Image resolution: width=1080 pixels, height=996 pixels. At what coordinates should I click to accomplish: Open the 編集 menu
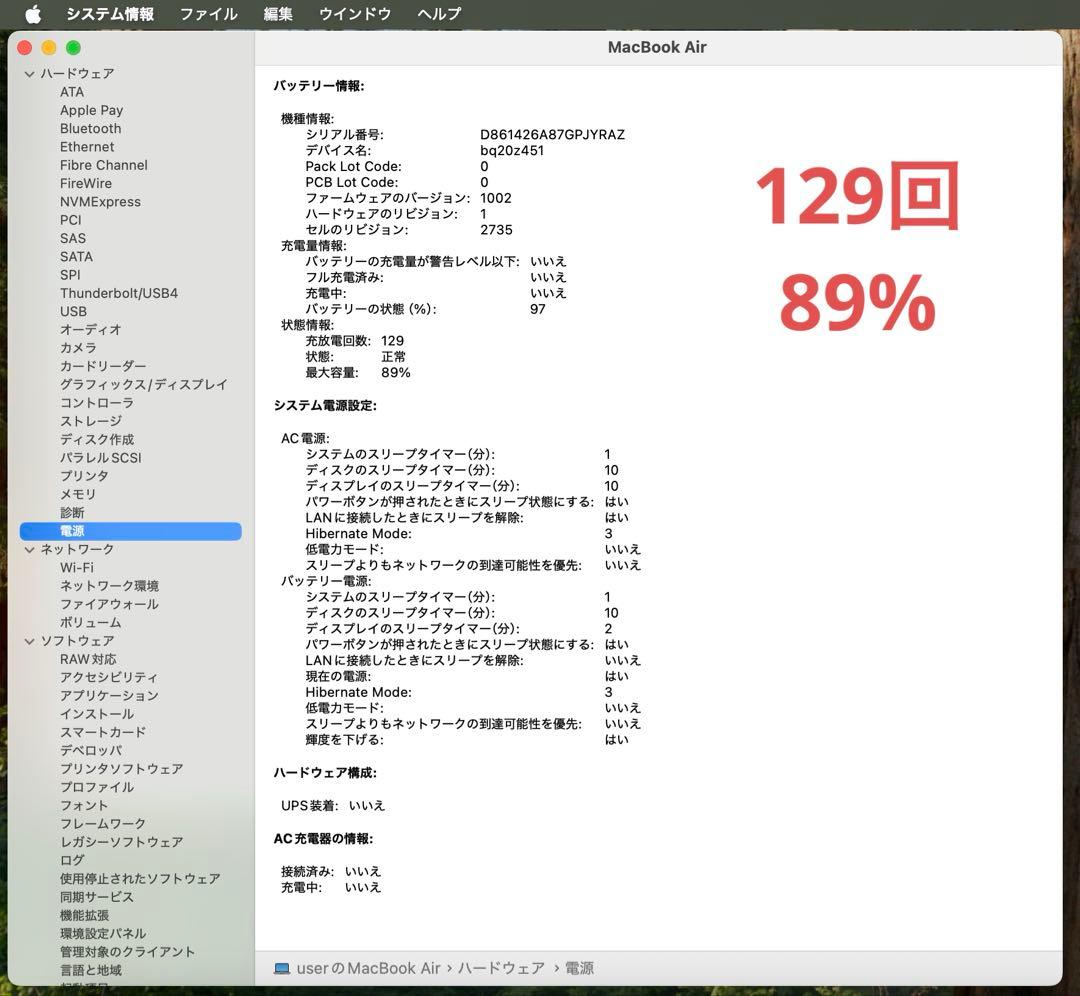click(276, 14)
